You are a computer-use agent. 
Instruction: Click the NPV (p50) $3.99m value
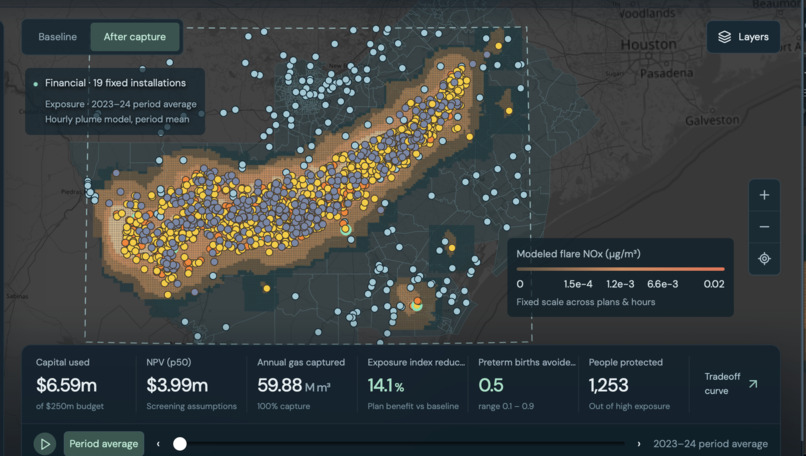pyautogui.click(x=177, y=385)
